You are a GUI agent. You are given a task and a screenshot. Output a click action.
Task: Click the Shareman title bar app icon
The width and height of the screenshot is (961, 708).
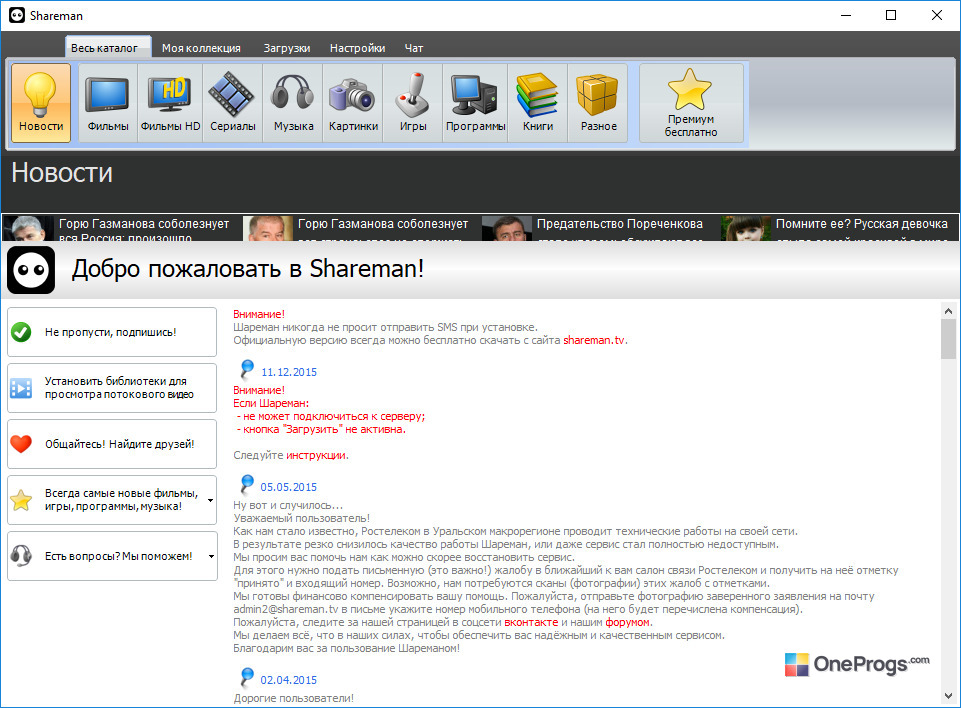pyautogui.click(x=17, y=15)
